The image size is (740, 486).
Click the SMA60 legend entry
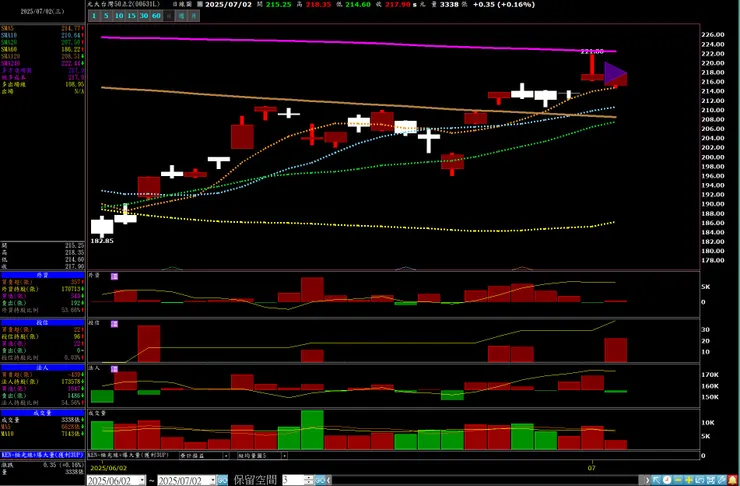(42, 49)
